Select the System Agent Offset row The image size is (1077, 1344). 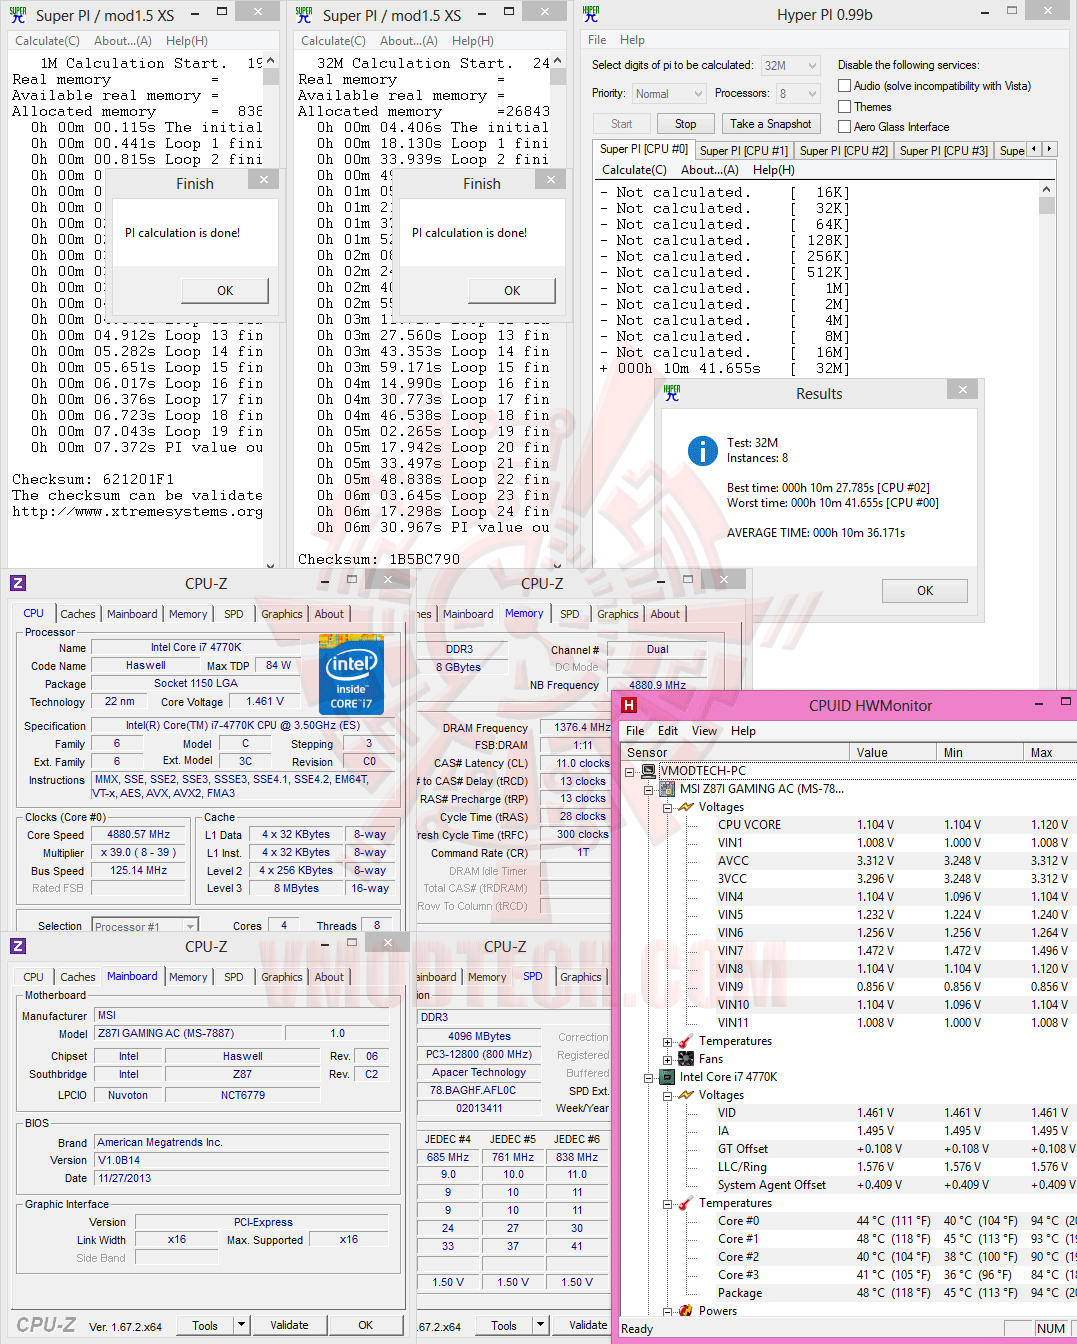pyautogui.click(x=848, y=1185)
